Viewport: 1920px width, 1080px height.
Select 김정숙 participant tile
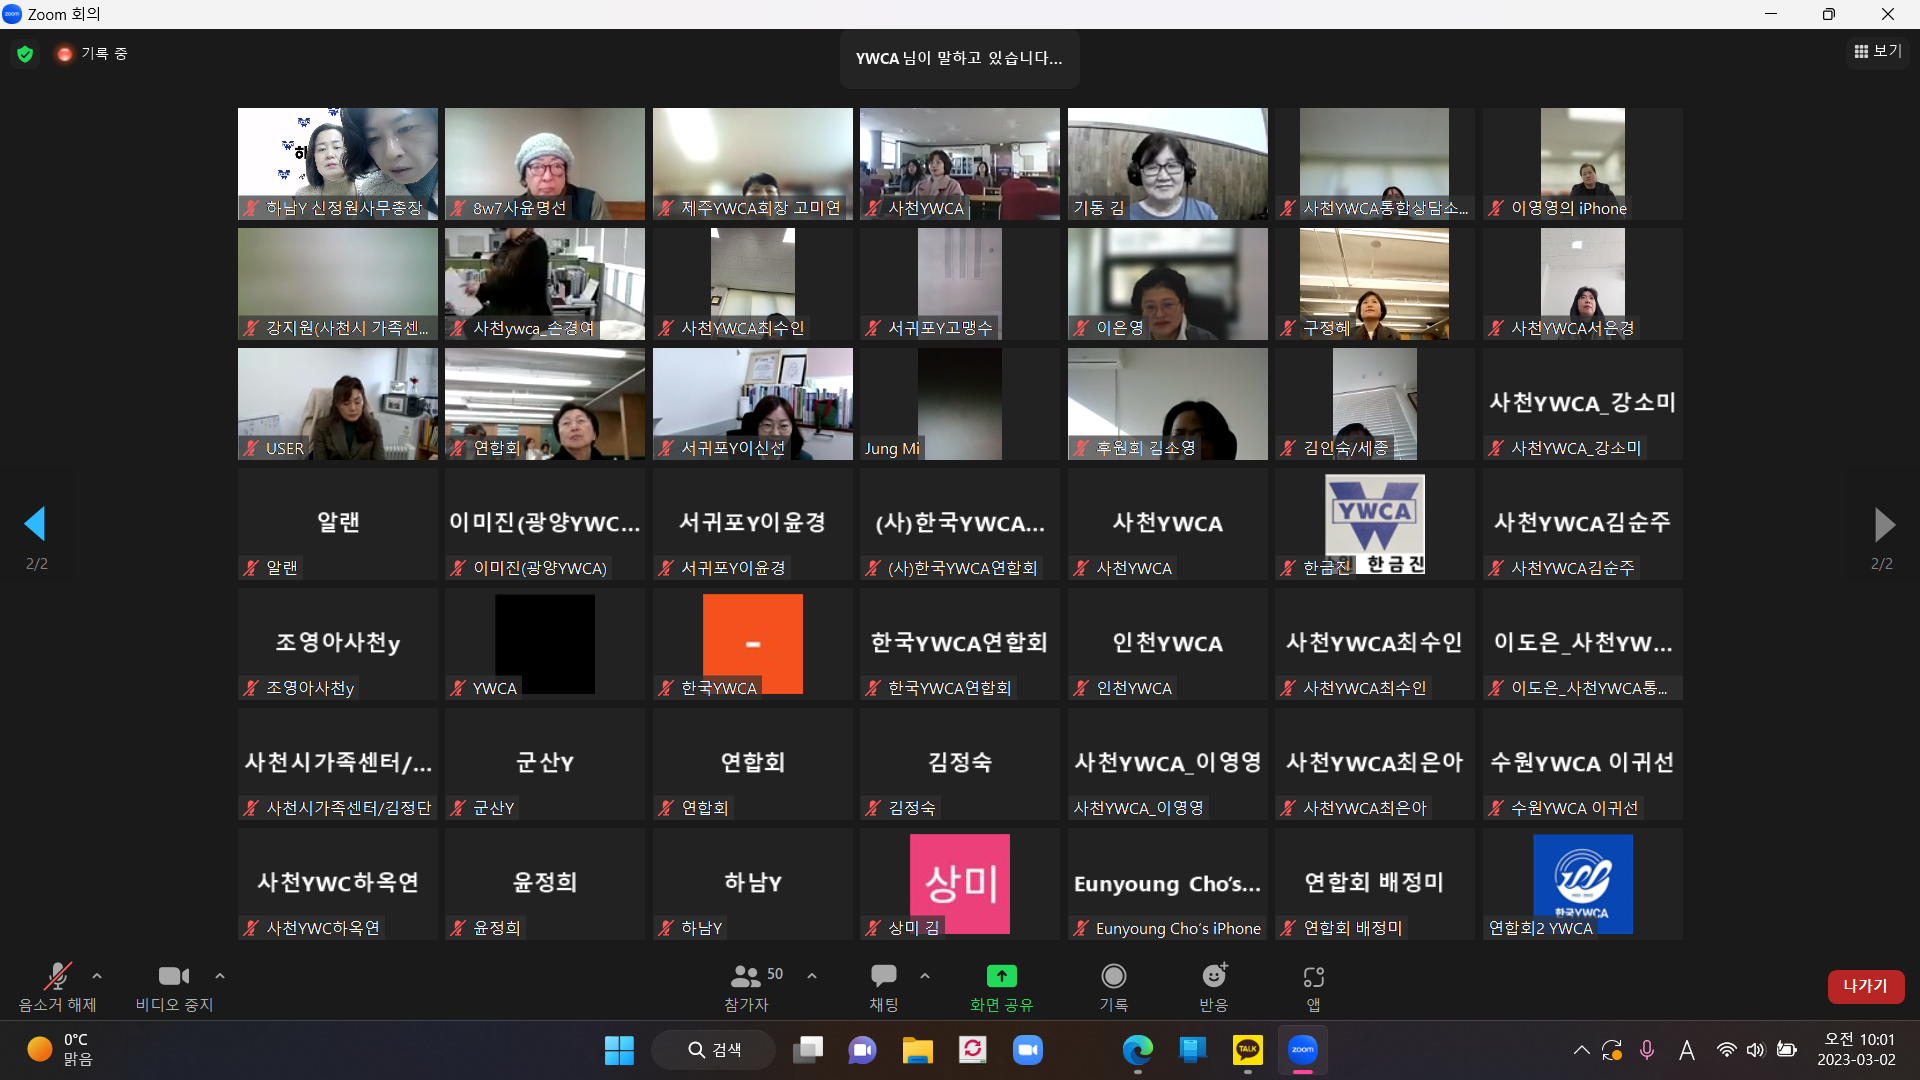pyautogui.click(x=960, y=764)
